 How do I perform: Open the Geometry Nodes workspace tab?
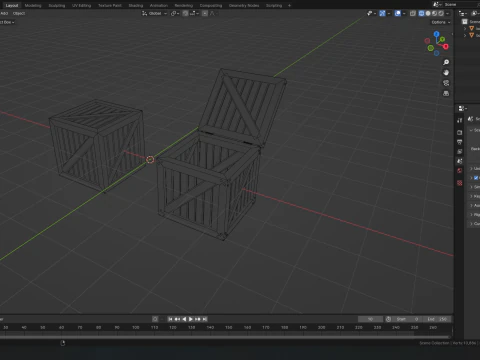pos(244,5)
